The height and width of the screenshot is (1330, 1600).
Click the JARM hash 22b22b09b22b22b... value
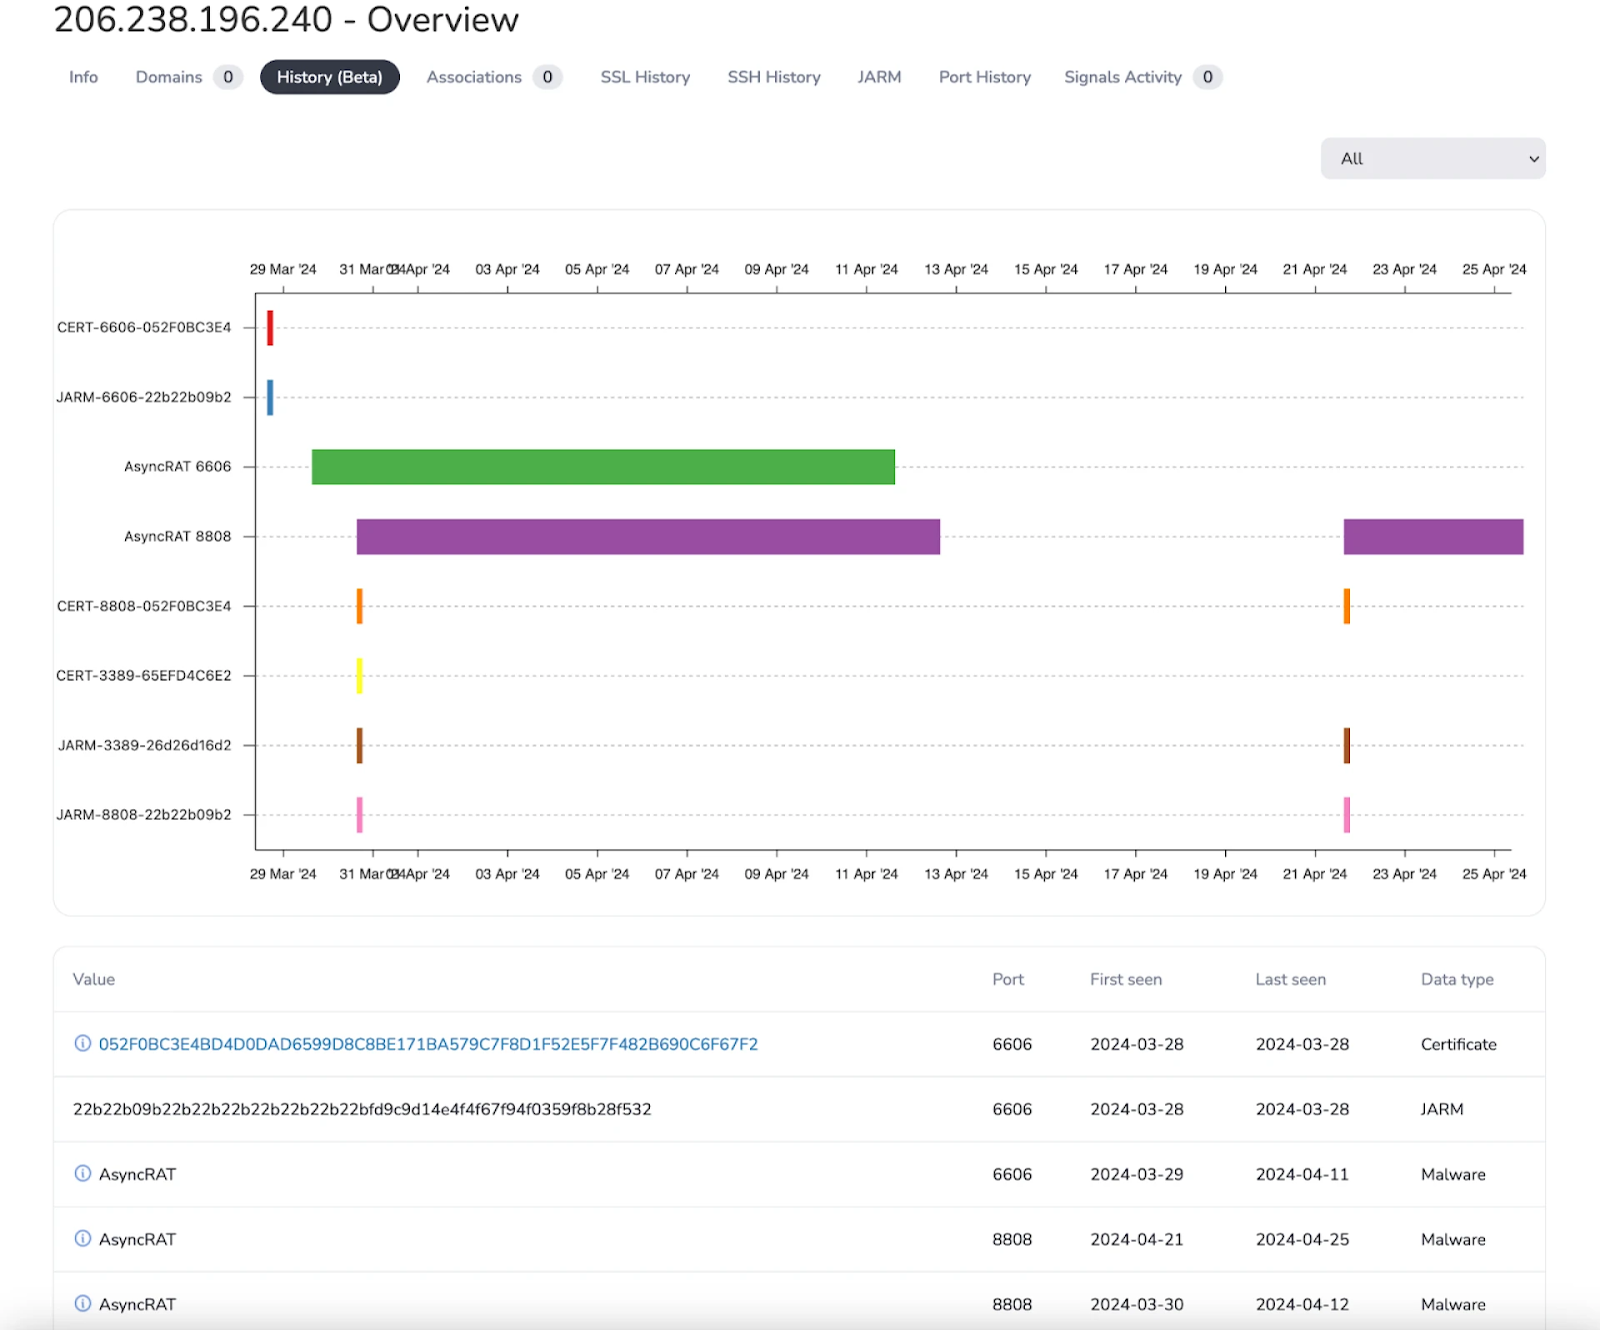click(362, 1109)
